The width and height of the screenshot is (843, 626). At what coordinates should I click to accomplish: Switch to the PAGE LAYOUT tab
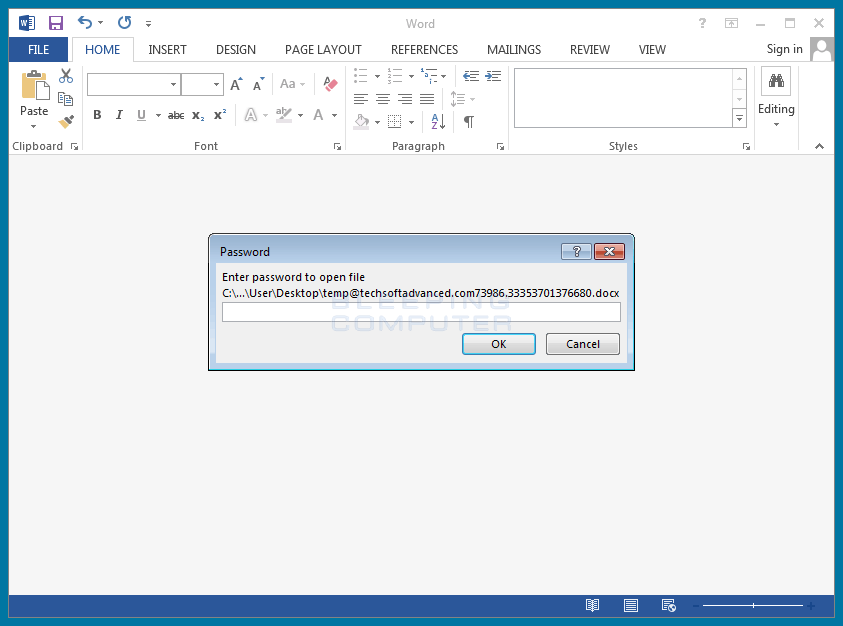click(x=323, y=49)
